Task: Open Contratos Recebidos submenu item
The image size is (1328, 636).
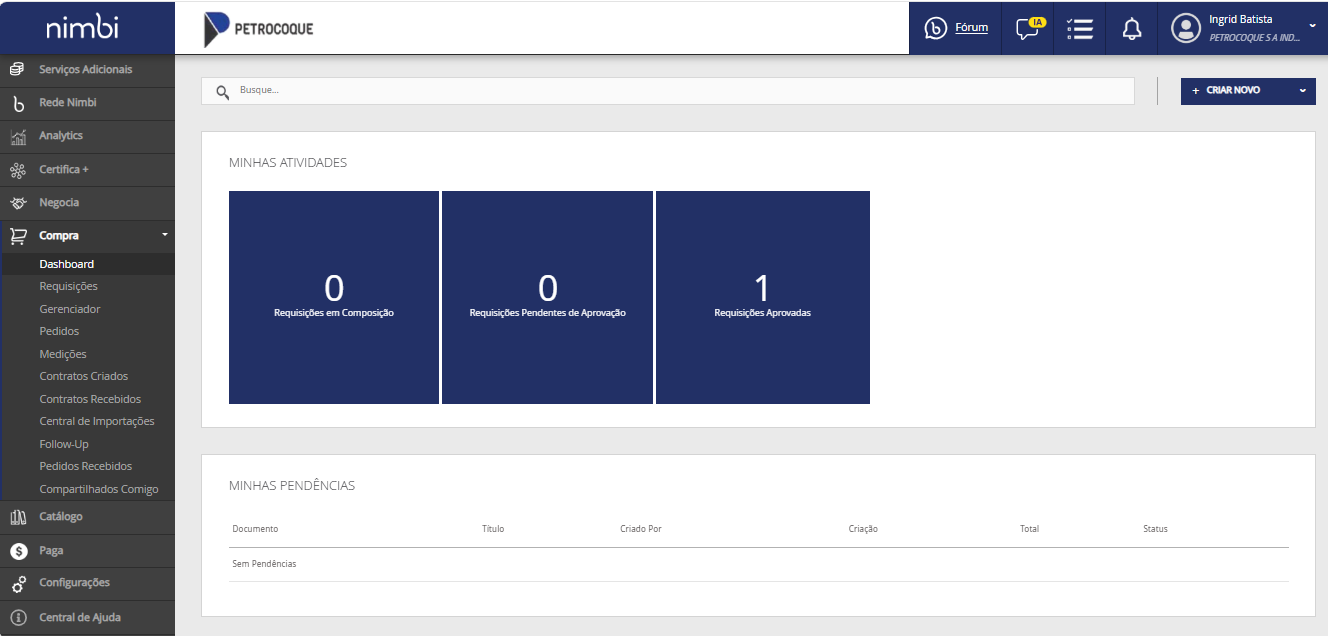Action: (x=90, y=399)
